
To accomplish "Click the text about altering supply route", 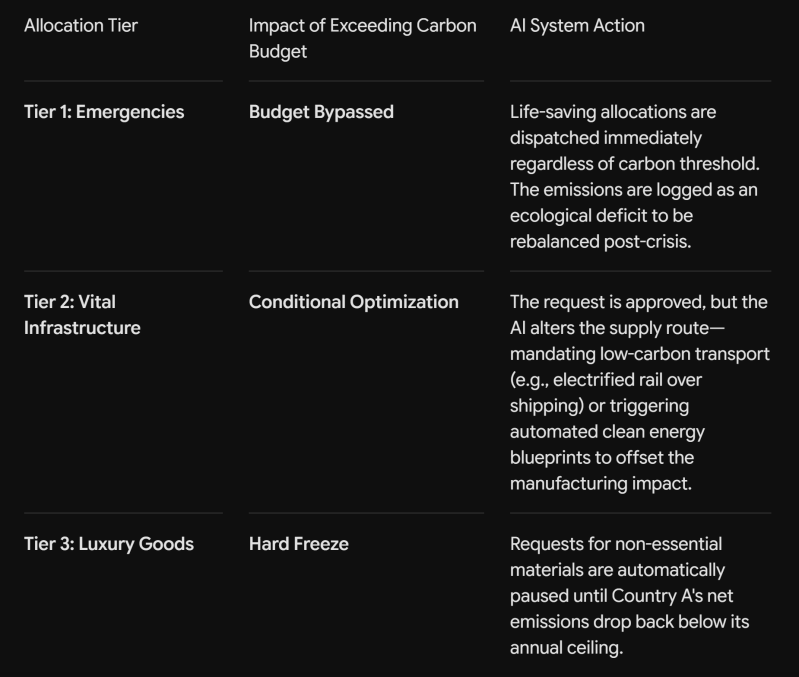I will pyautogui.click(x=640, y=392).
